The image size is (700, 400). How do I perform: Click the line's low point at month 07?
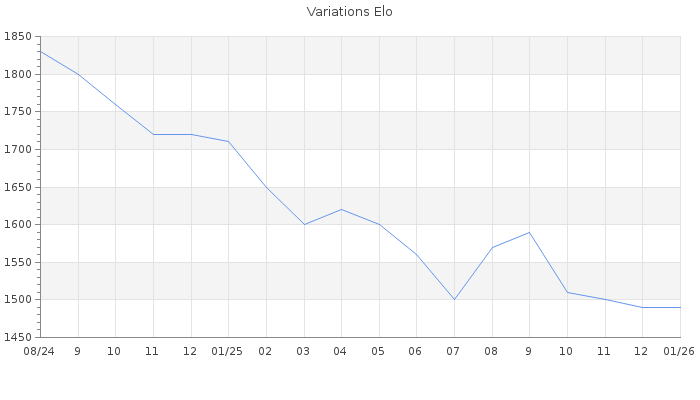[x=454, y=299]
